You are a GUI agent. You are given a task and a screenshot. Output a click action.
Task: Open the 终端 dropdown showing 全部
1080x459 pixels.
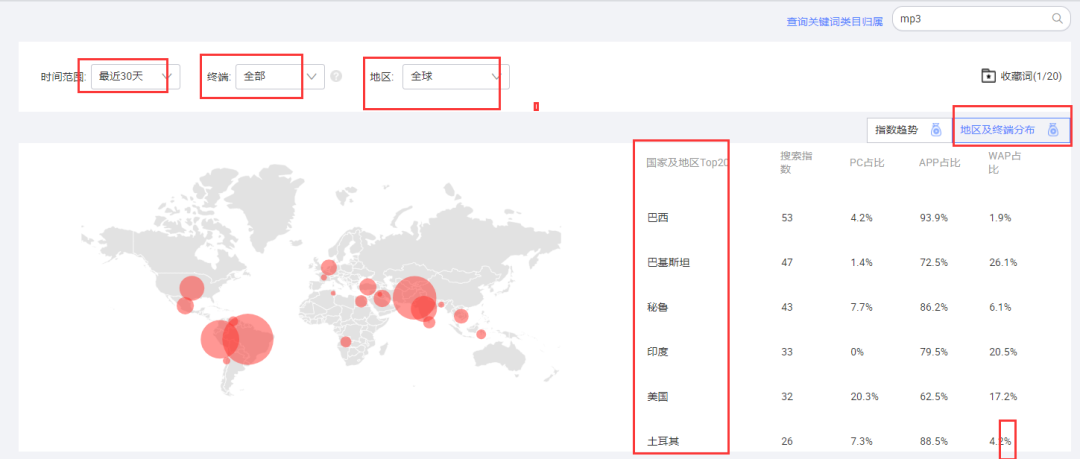[280, 76]
